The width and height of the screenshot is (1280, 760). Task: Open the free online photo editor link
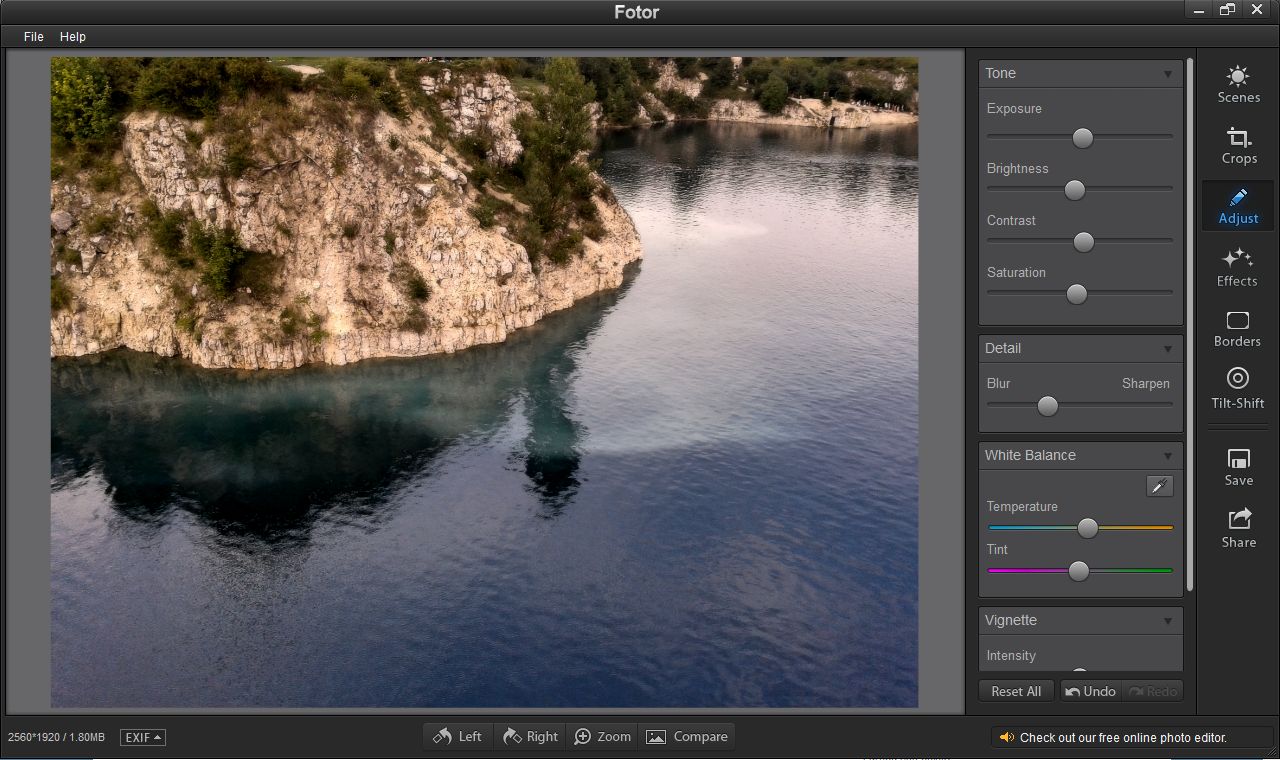click(x=1123, y=737)
